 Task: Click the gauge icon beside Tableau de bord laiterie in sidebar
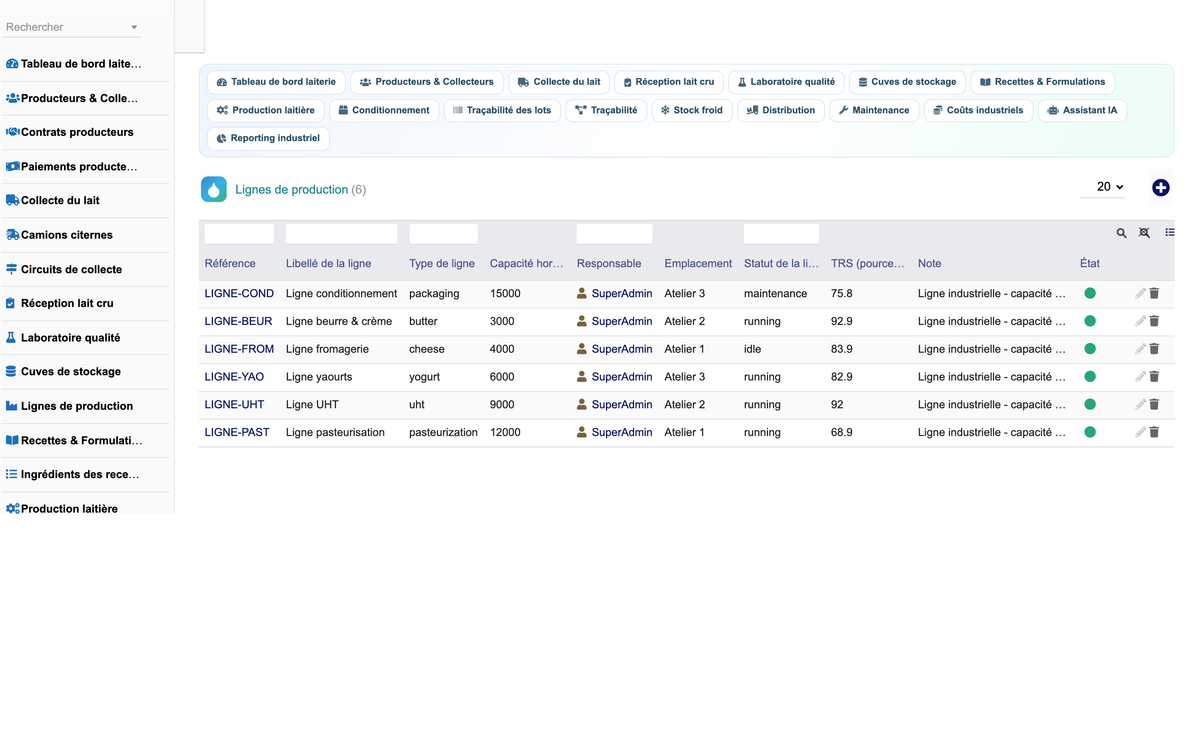point(12,63)
